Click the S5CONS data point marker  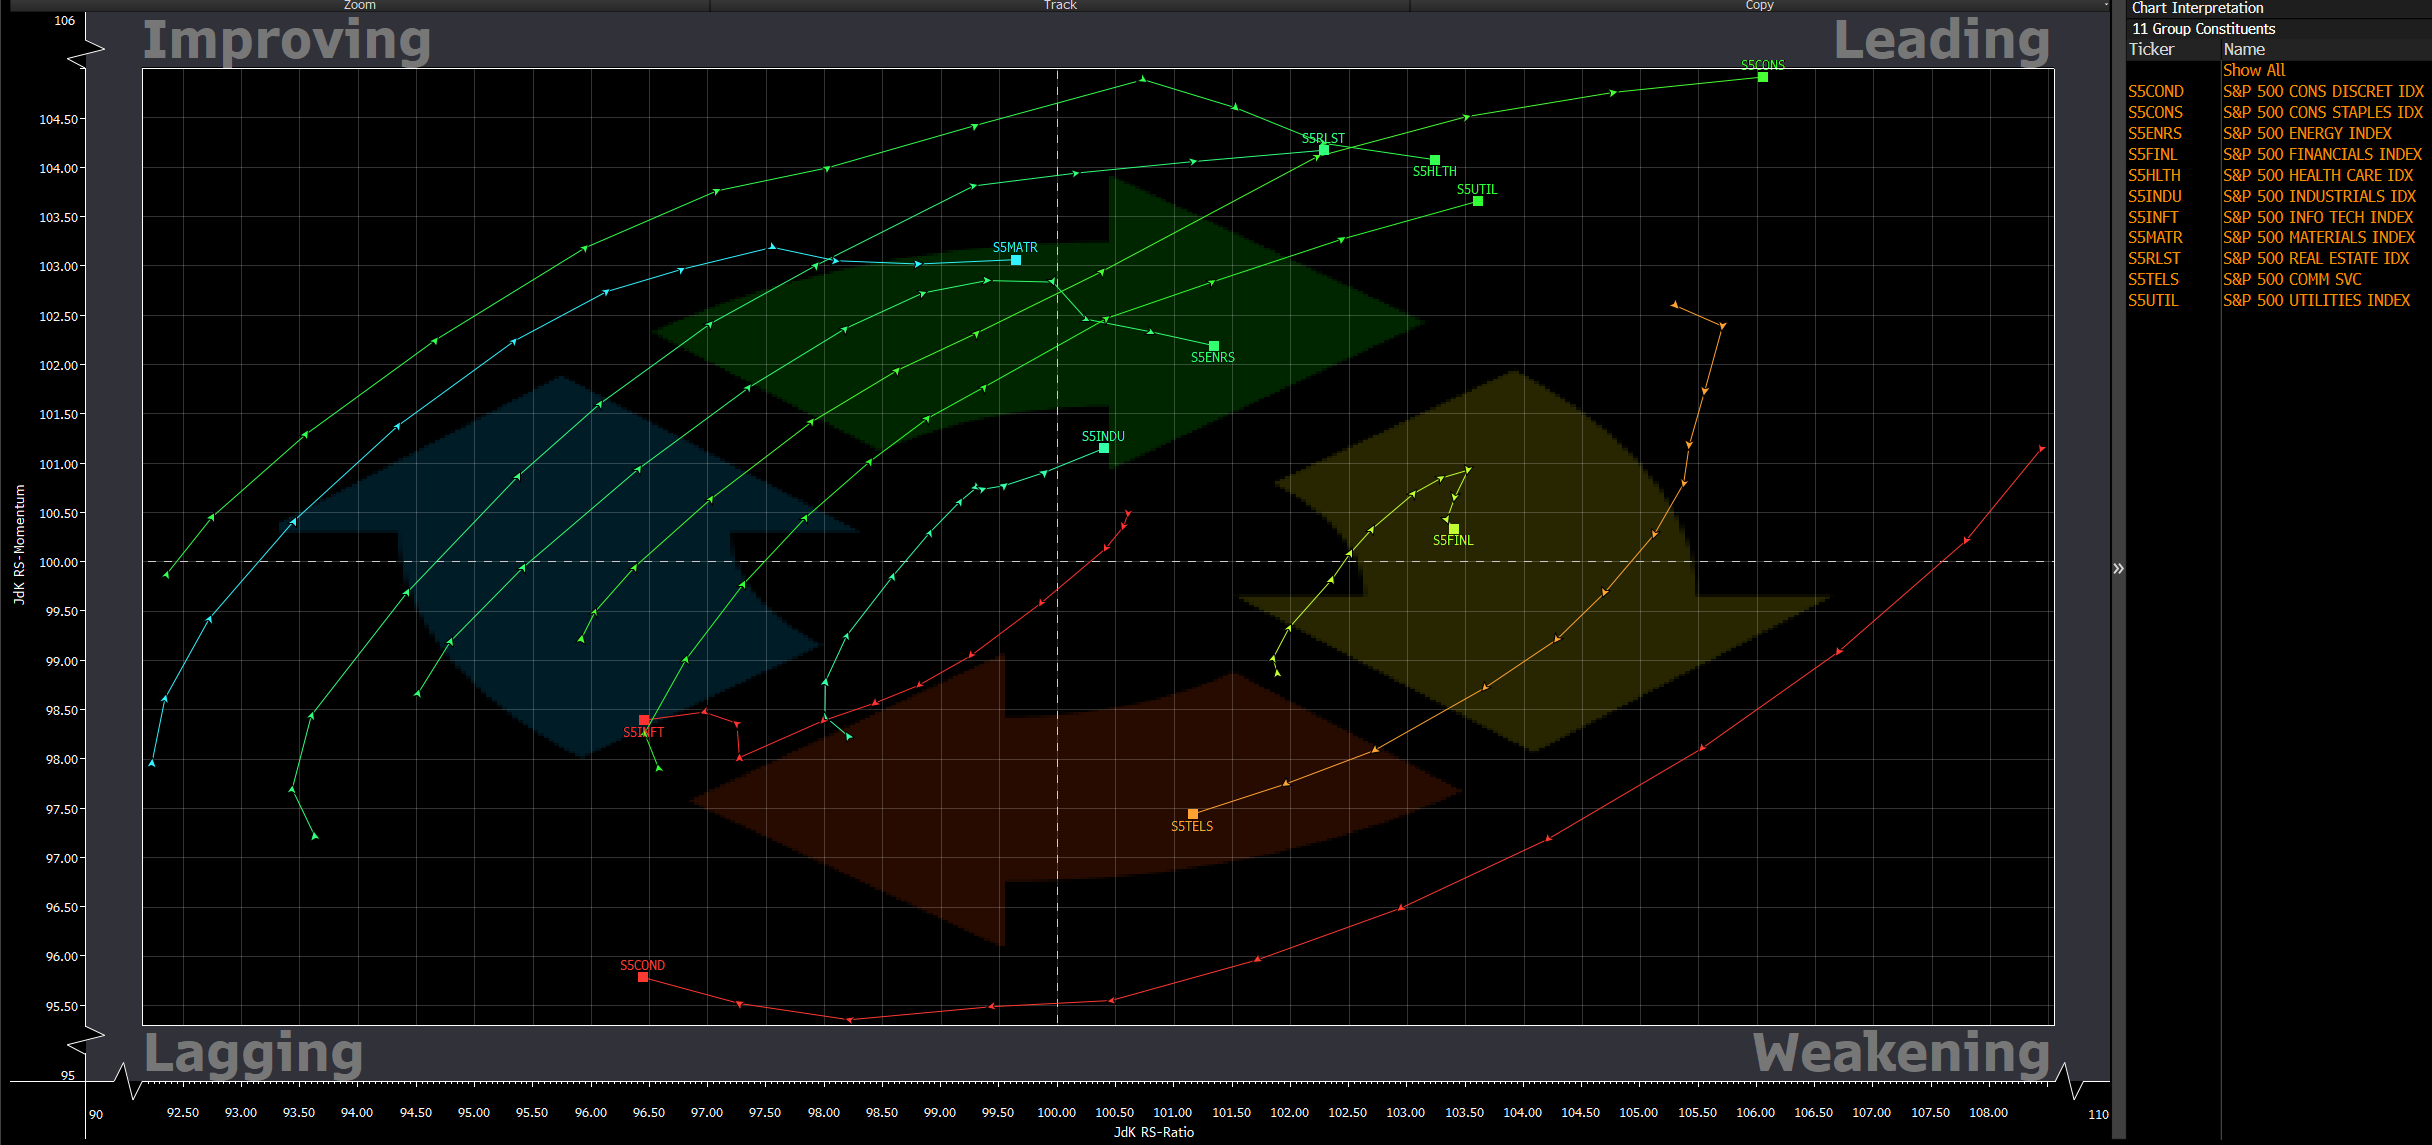pyautogui.click(x=1763, y=77)
